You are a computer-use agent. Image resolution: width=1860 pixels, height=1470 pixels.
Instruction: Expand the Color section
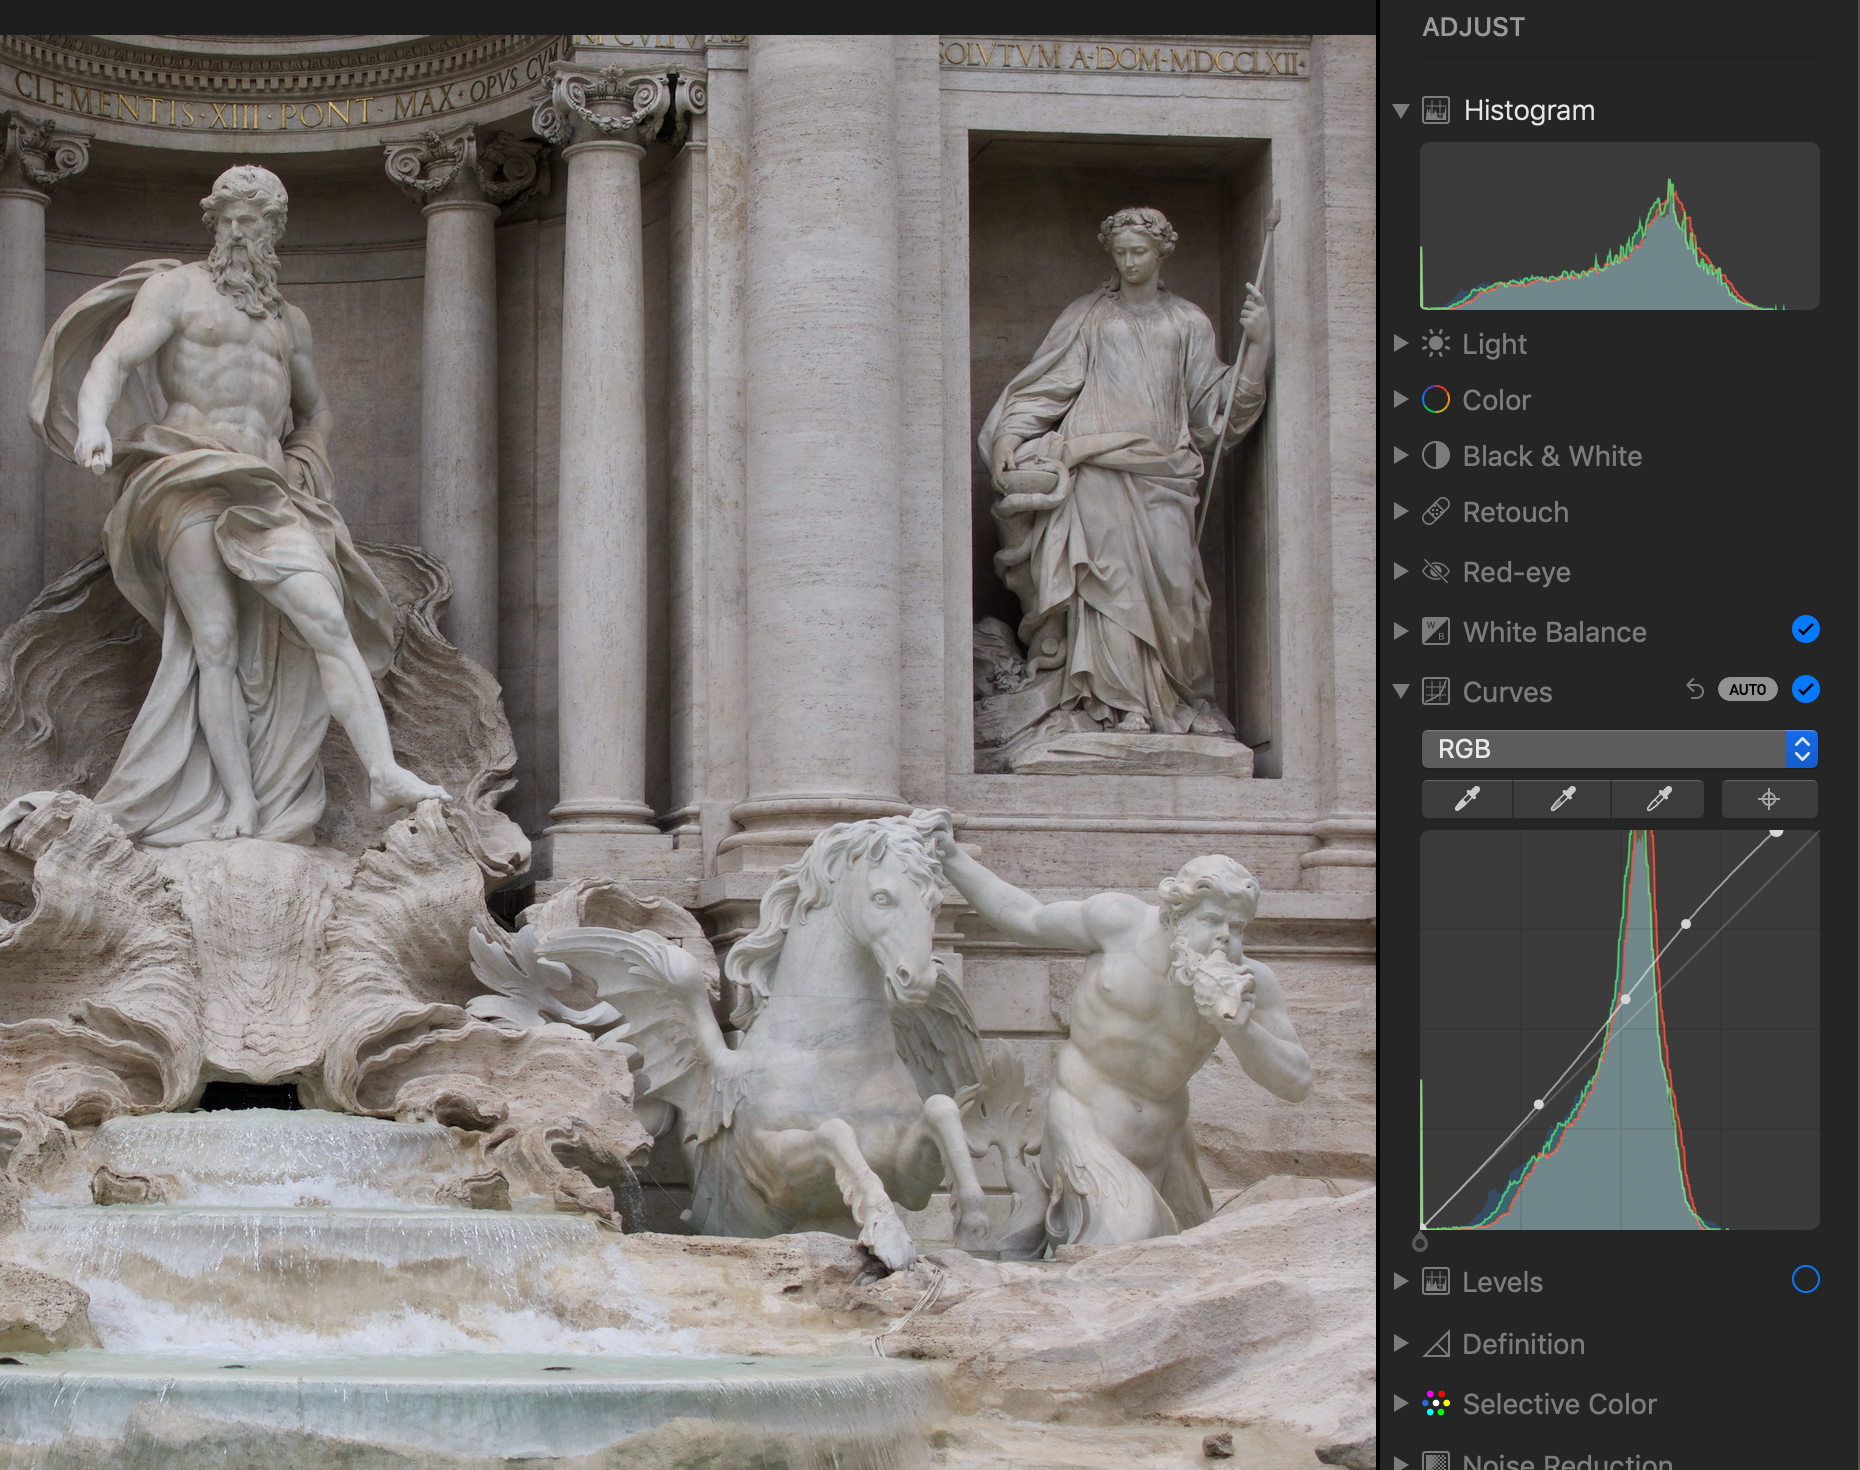click(1401, 399)
